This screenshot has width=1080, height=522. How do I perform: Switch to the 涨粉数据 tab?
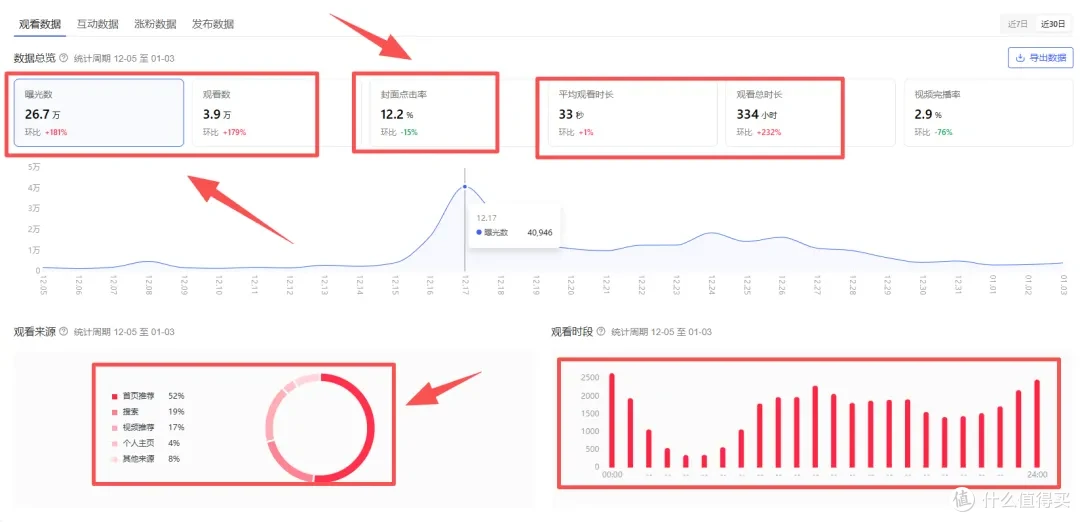pyautogui.click(x=155, y=24)
